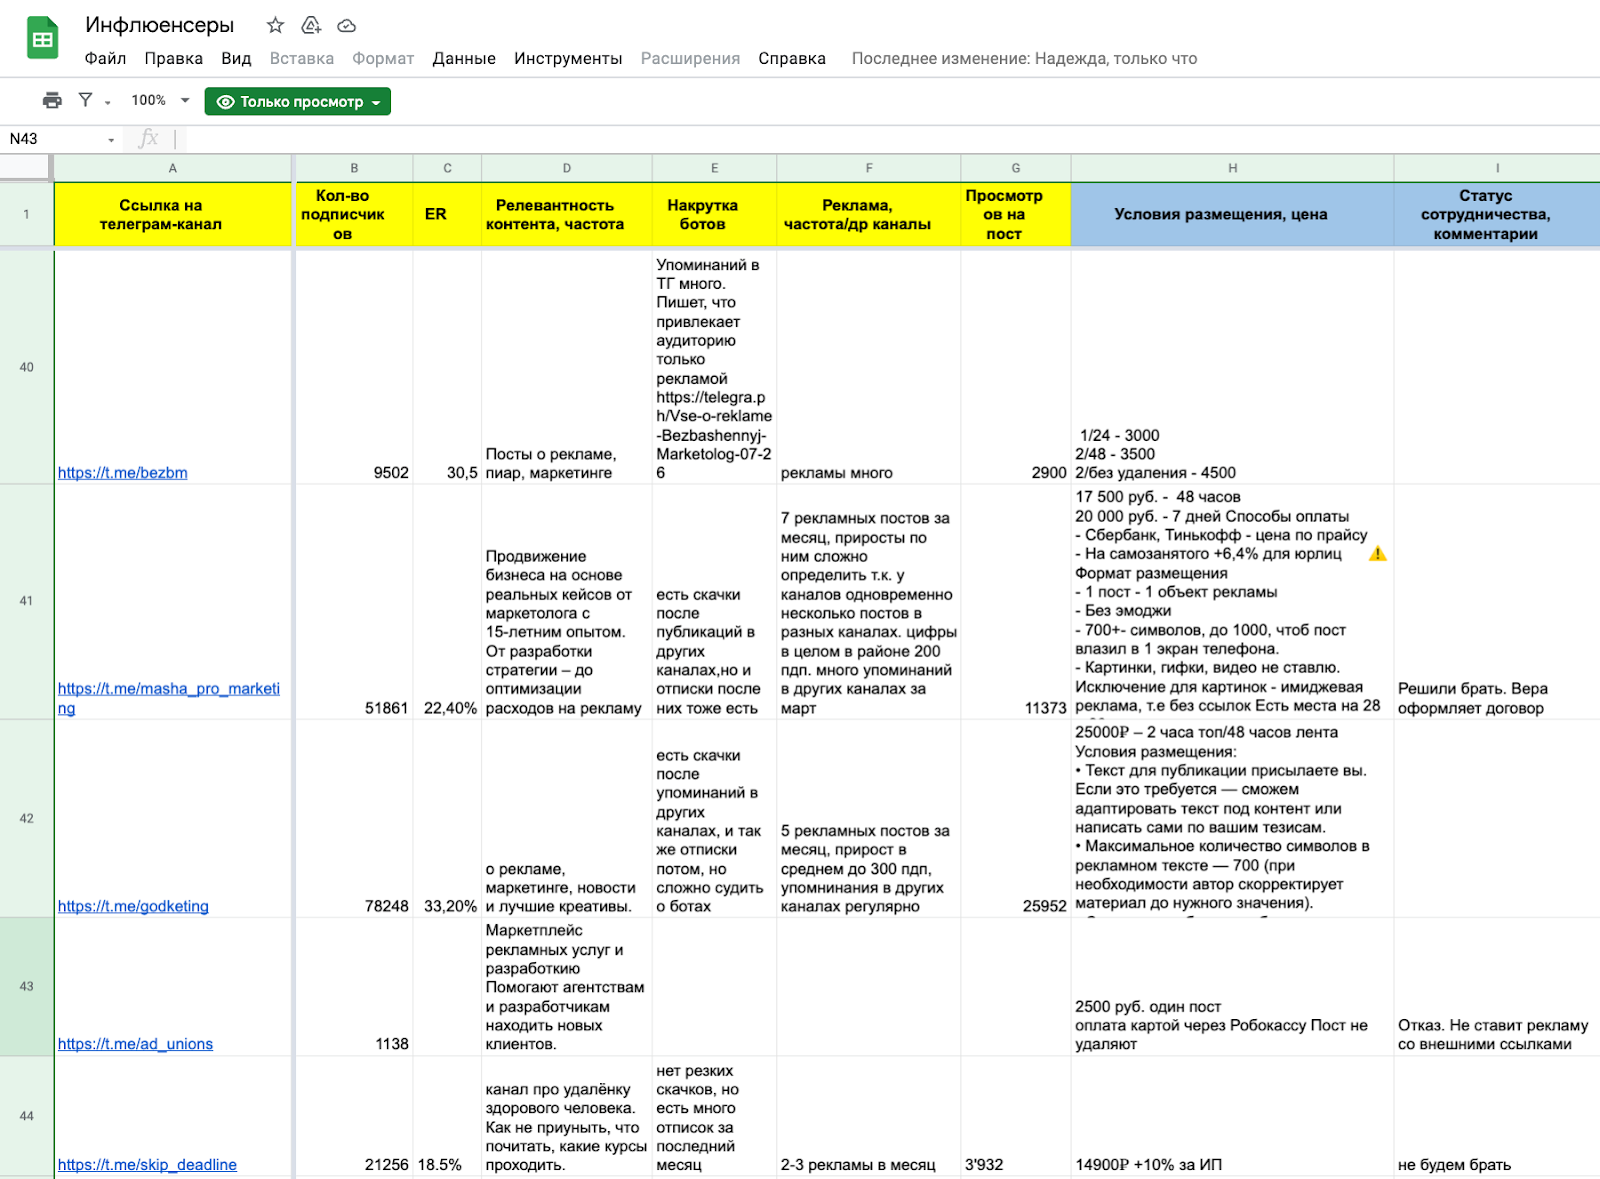Click the cell '2-3 рекламы в месяц'
The height and width of the screenshot is (1179, 1600).
[869, 1116]
